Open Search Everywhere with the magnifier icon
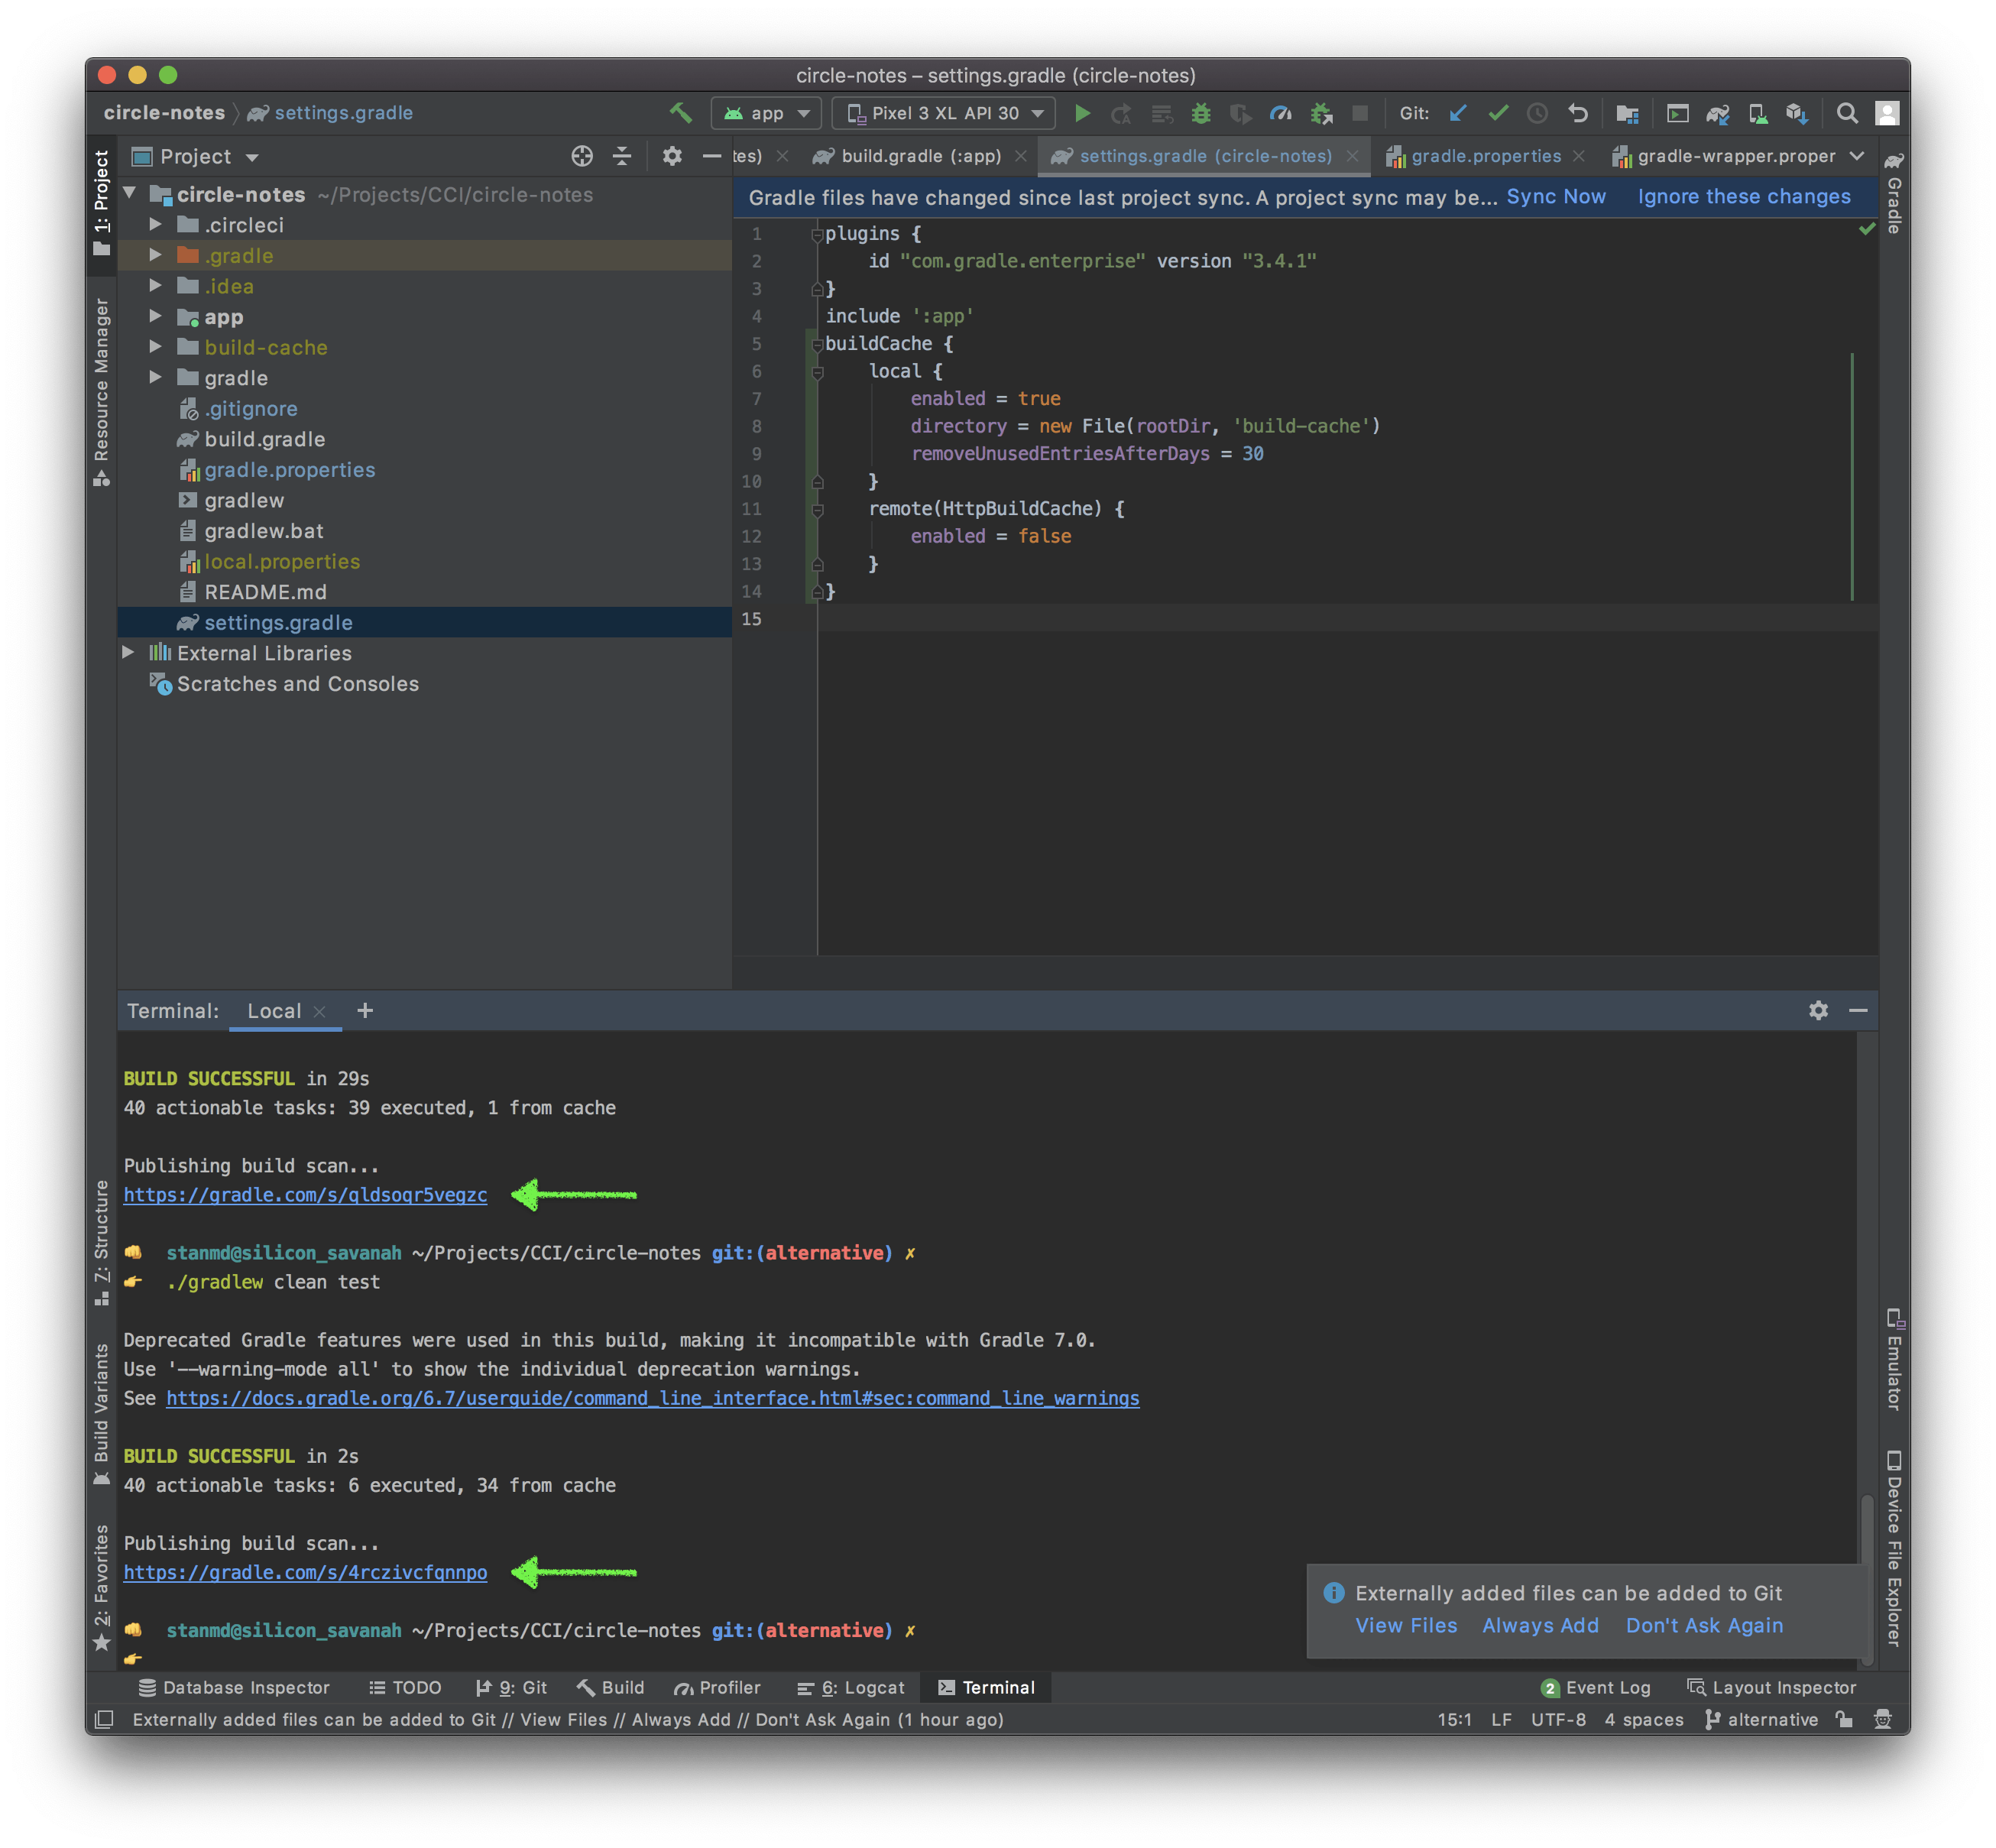The height and width of the screenshot is (1848, 1996). pos(1847,113)
